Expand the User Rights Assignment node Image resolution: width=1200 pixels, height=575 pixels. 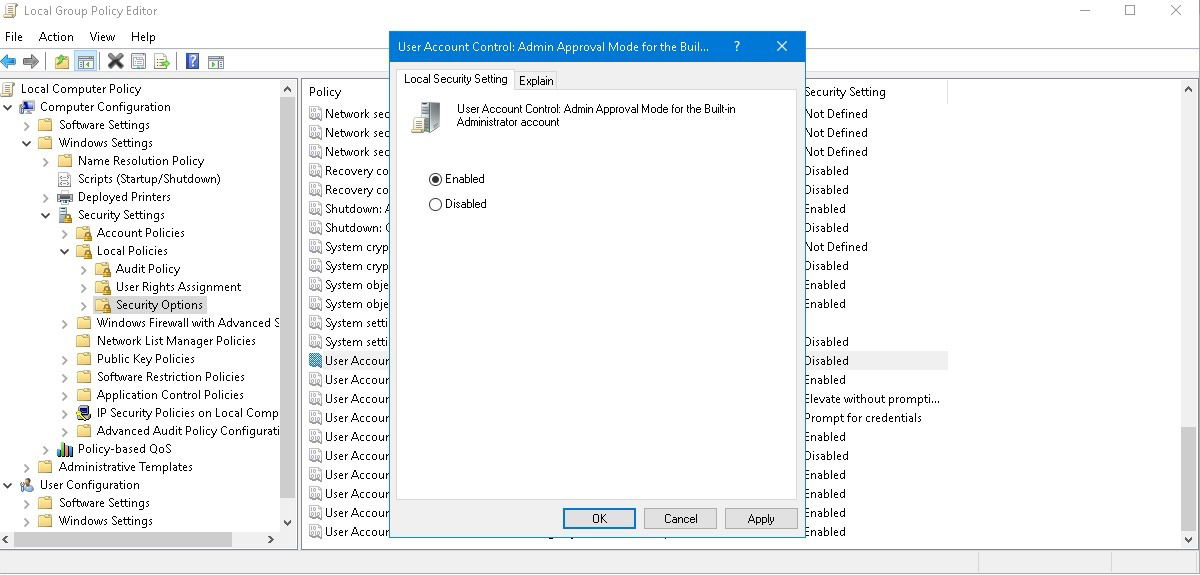point(84,287)
